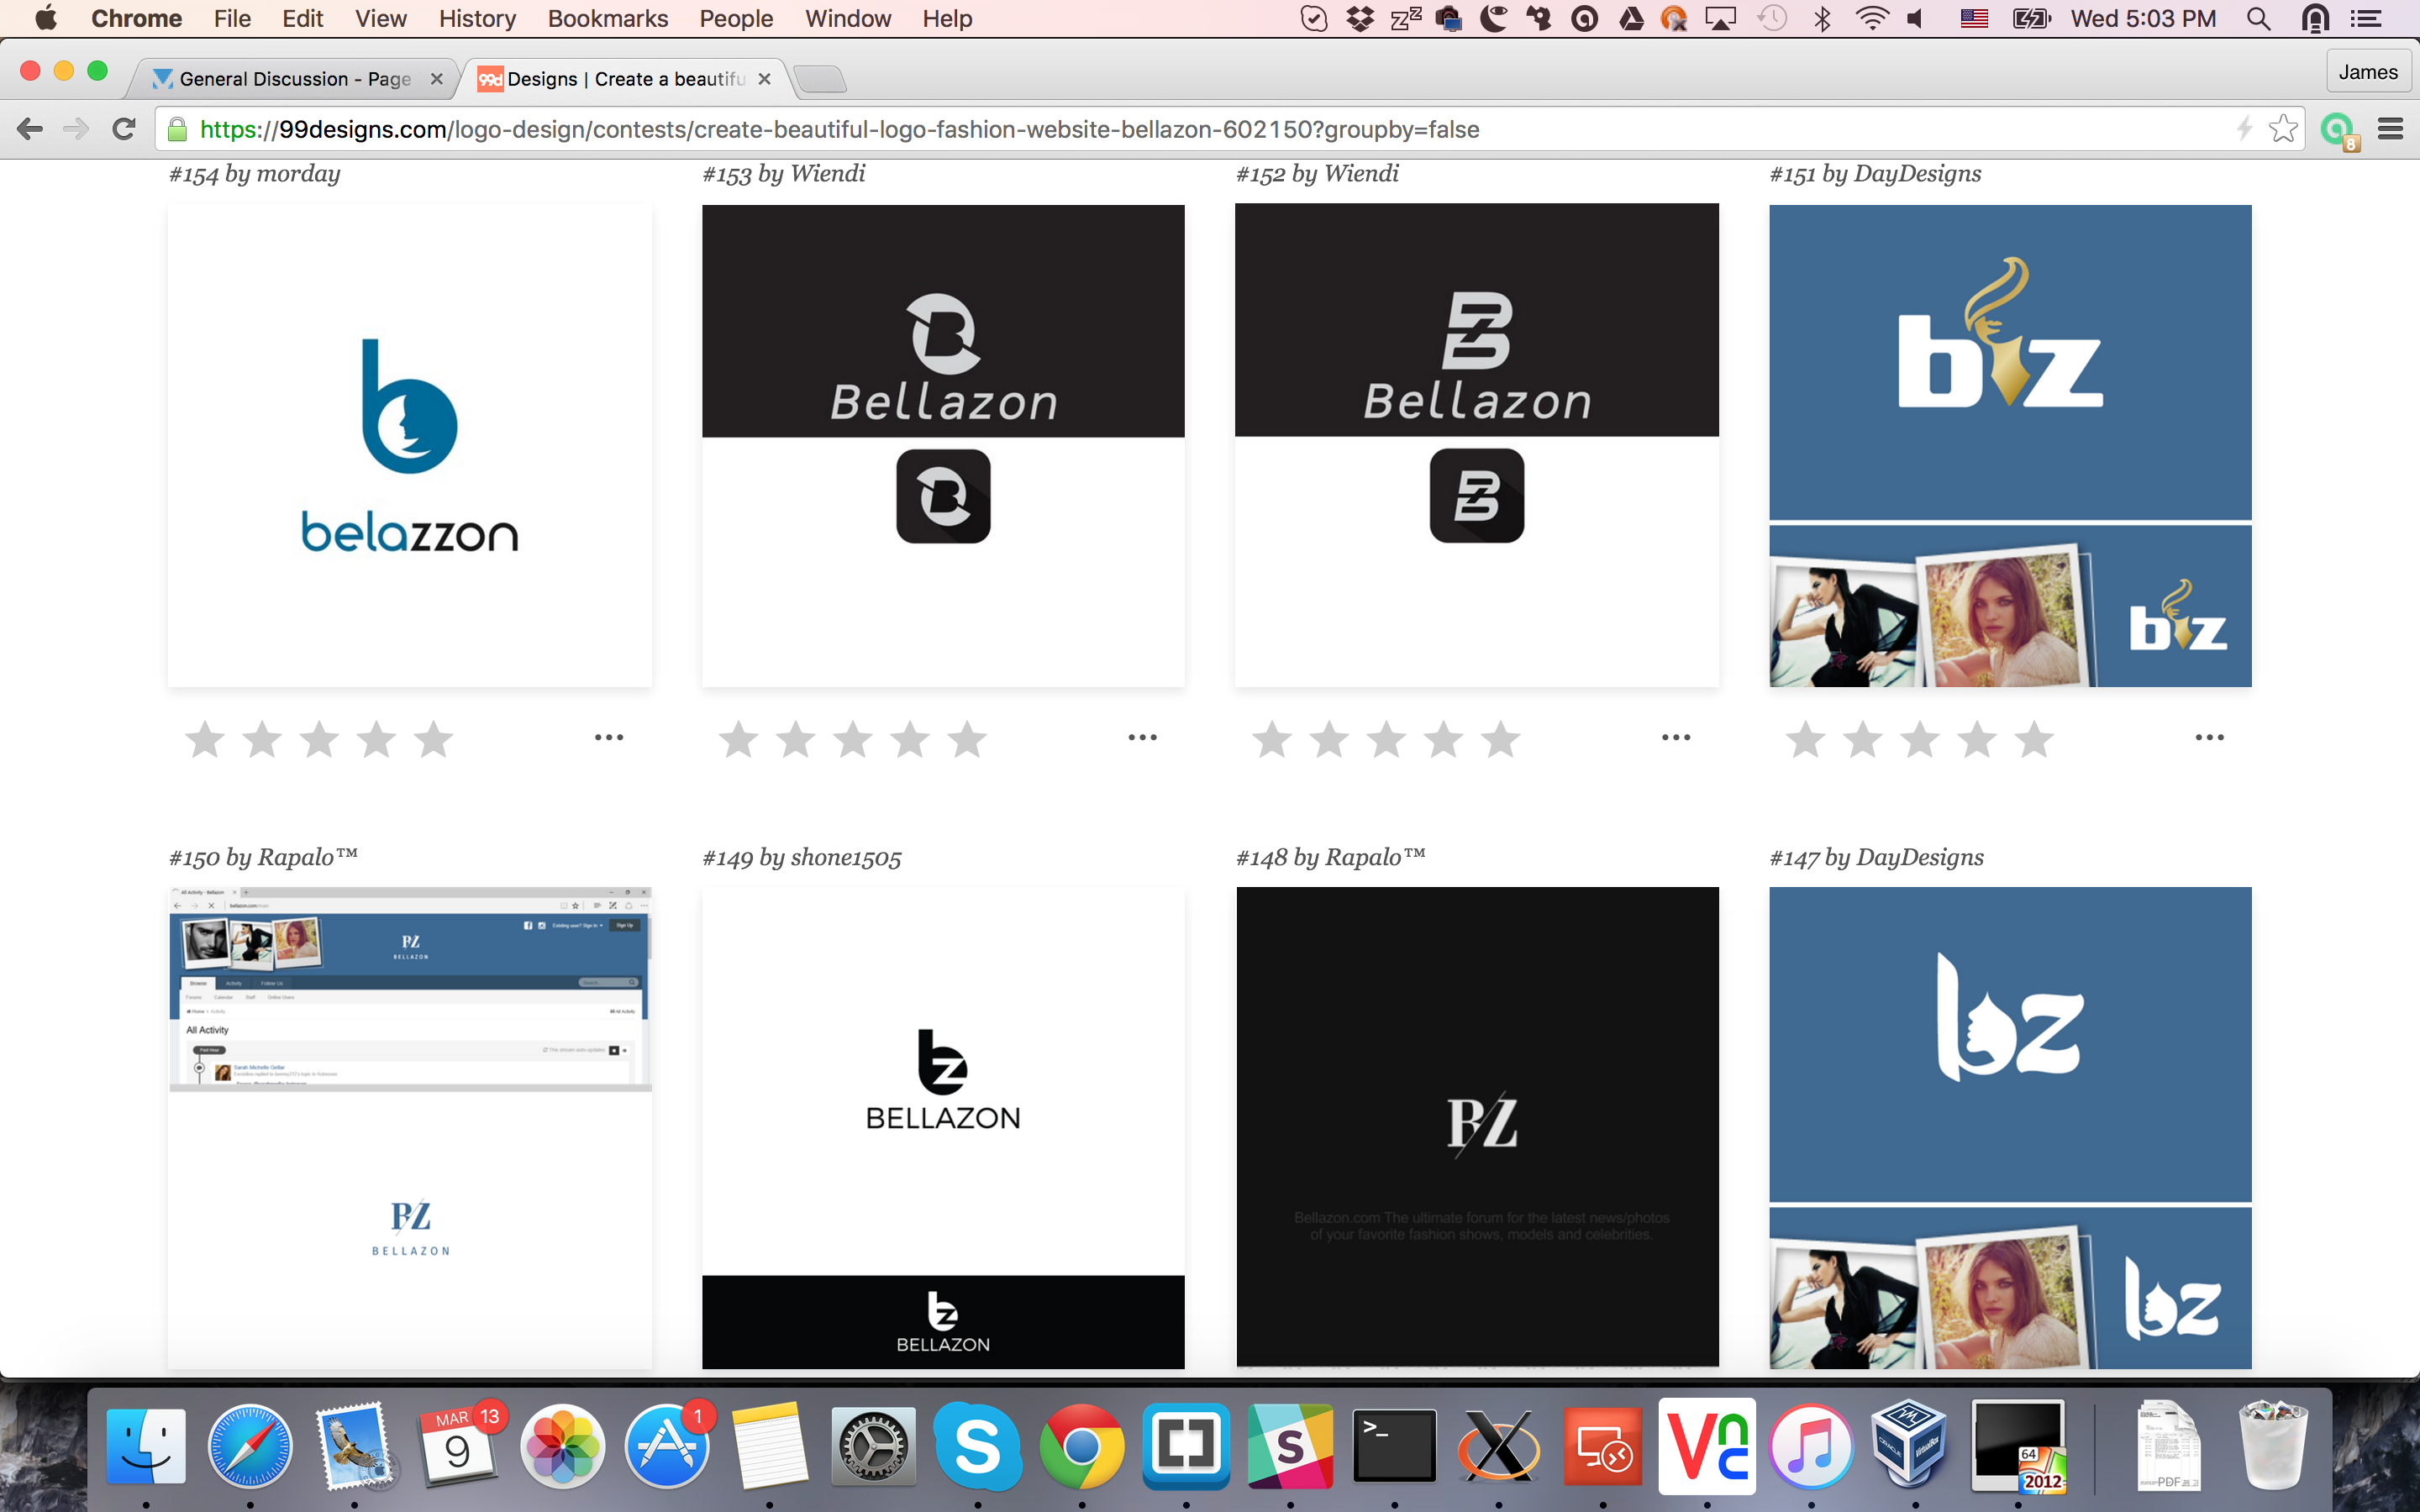2420x1512 pixels.
Task: Rate design #151 one star
Action: [1806, 740]
